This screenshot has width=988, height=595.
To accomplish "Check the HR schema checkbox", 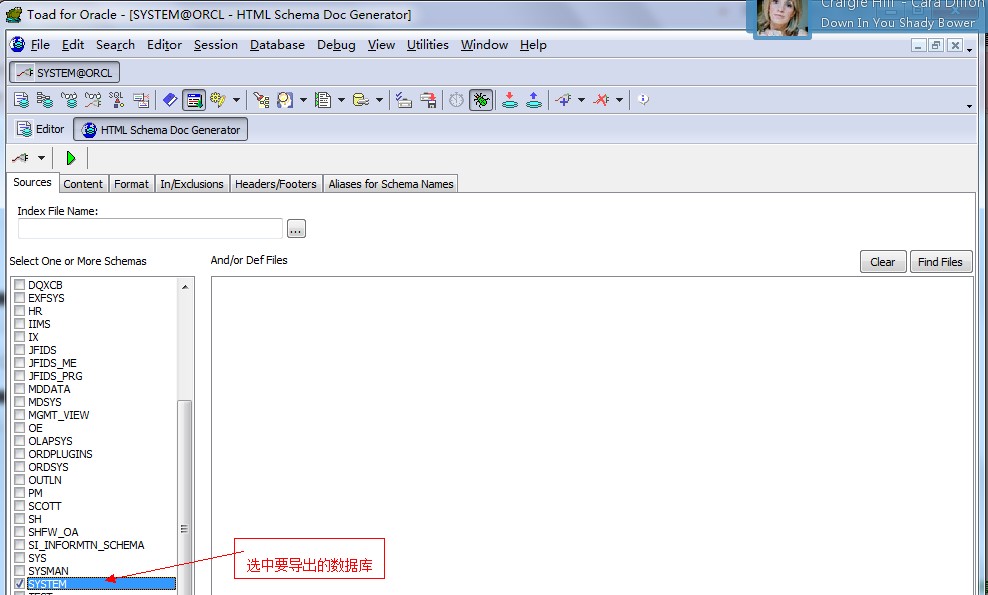I will pyautogui.click(x=20, y=311).
